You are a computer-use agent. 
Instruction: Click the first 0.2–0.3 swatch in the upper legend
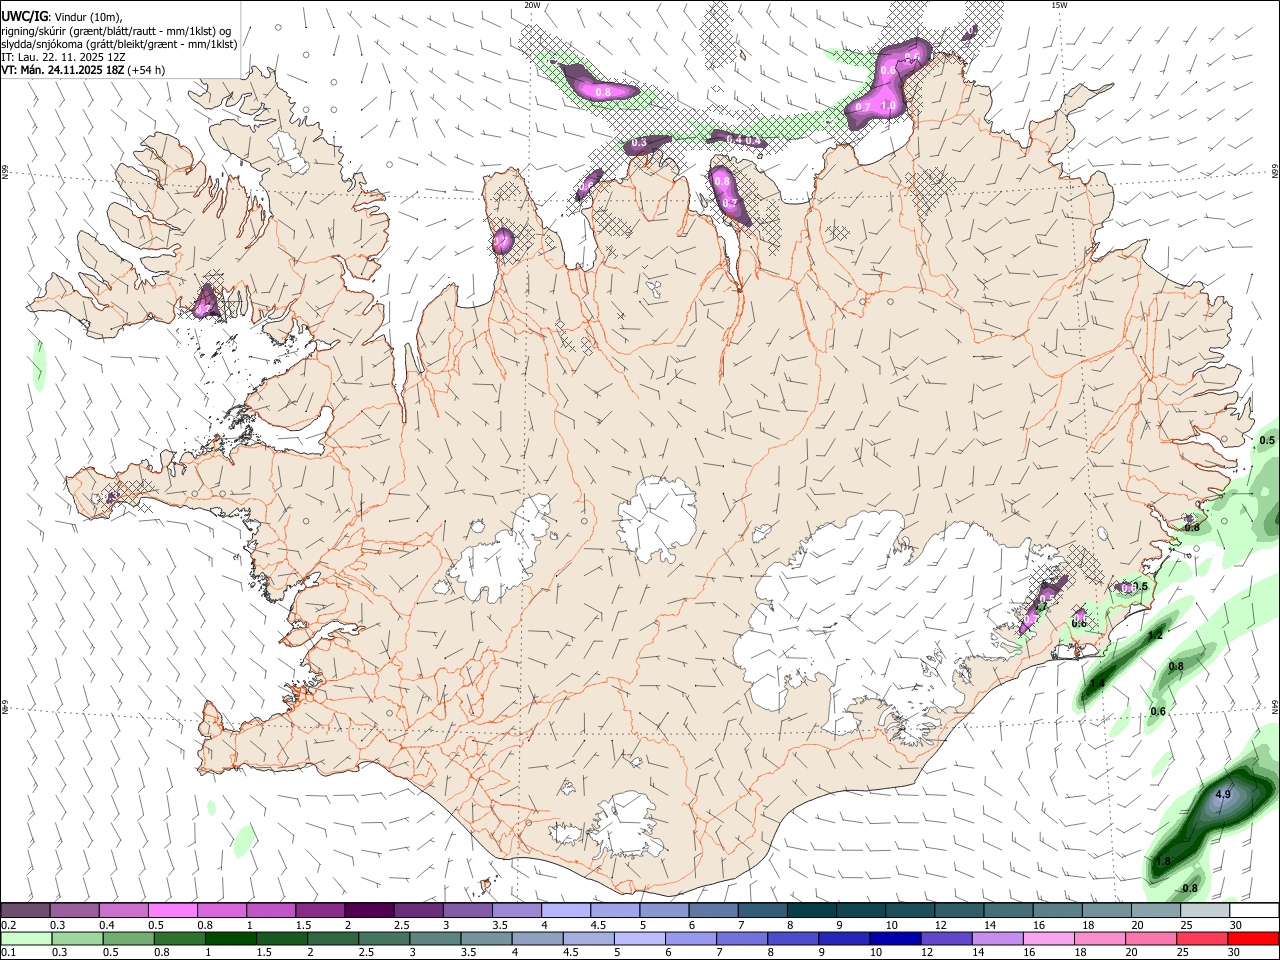click(x=25, y=910)
